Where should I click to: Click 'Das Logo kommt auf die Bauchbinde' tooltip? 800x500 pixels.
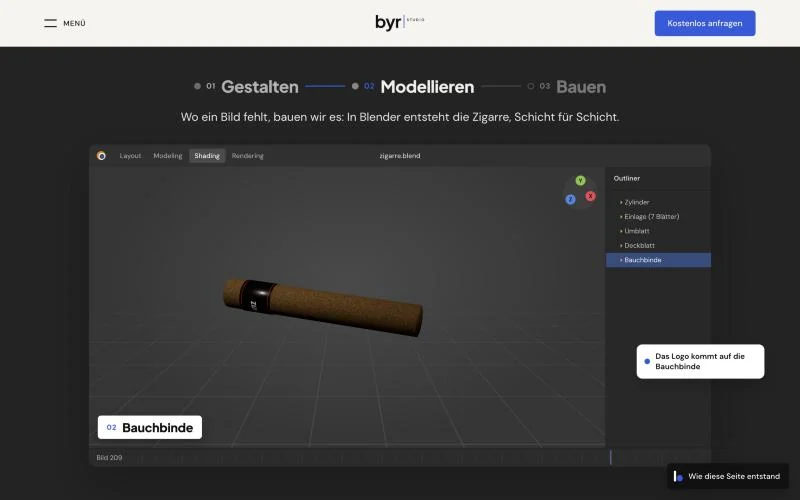[700, 361]
